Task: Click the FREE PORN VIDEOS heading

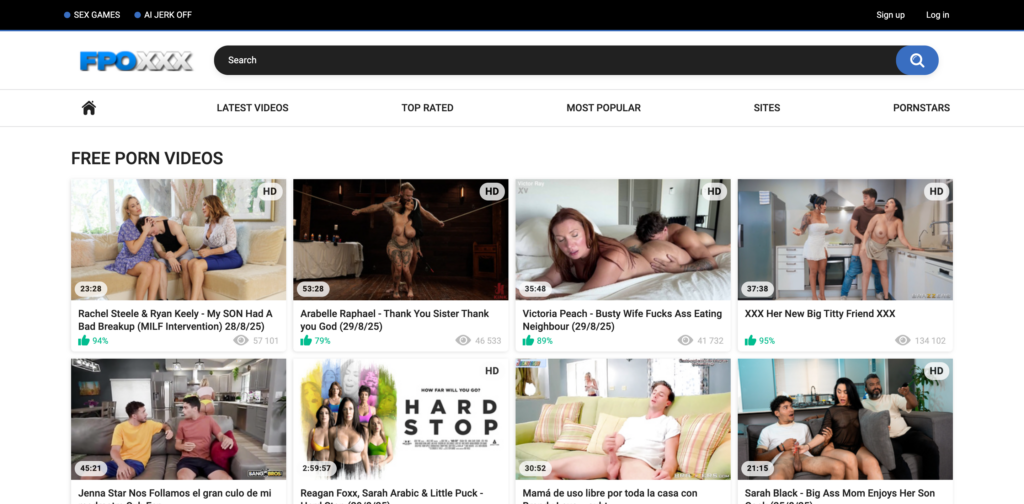Action: click(x=147, y=158)
